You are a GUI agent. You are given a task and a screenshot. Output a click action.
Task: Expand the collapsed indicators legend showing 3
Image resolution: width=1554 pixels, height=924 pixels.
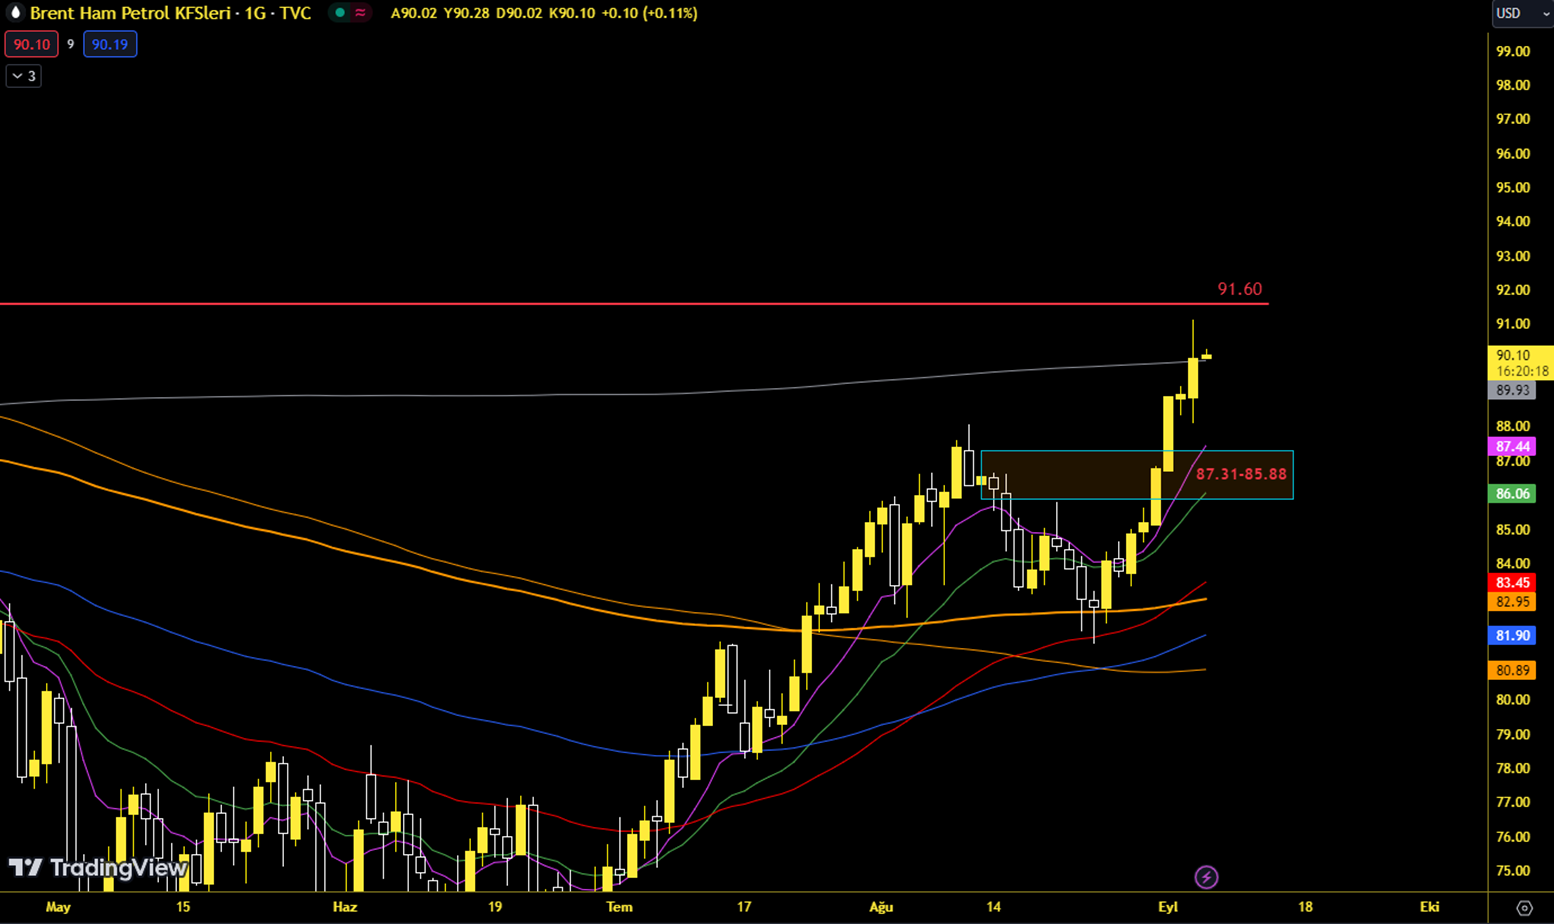point(24,76)
